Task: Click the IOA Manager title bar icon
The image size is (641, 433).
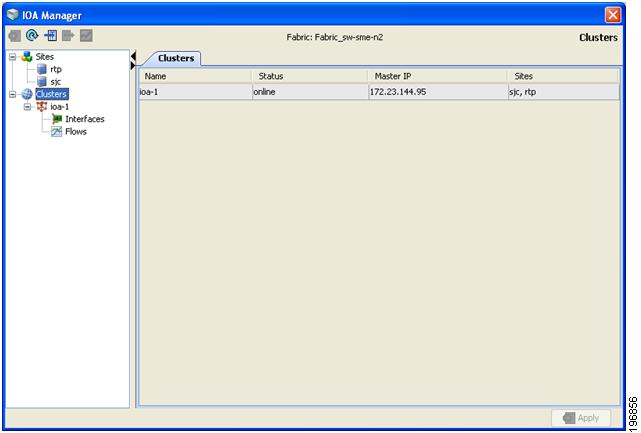Action: 13,15
